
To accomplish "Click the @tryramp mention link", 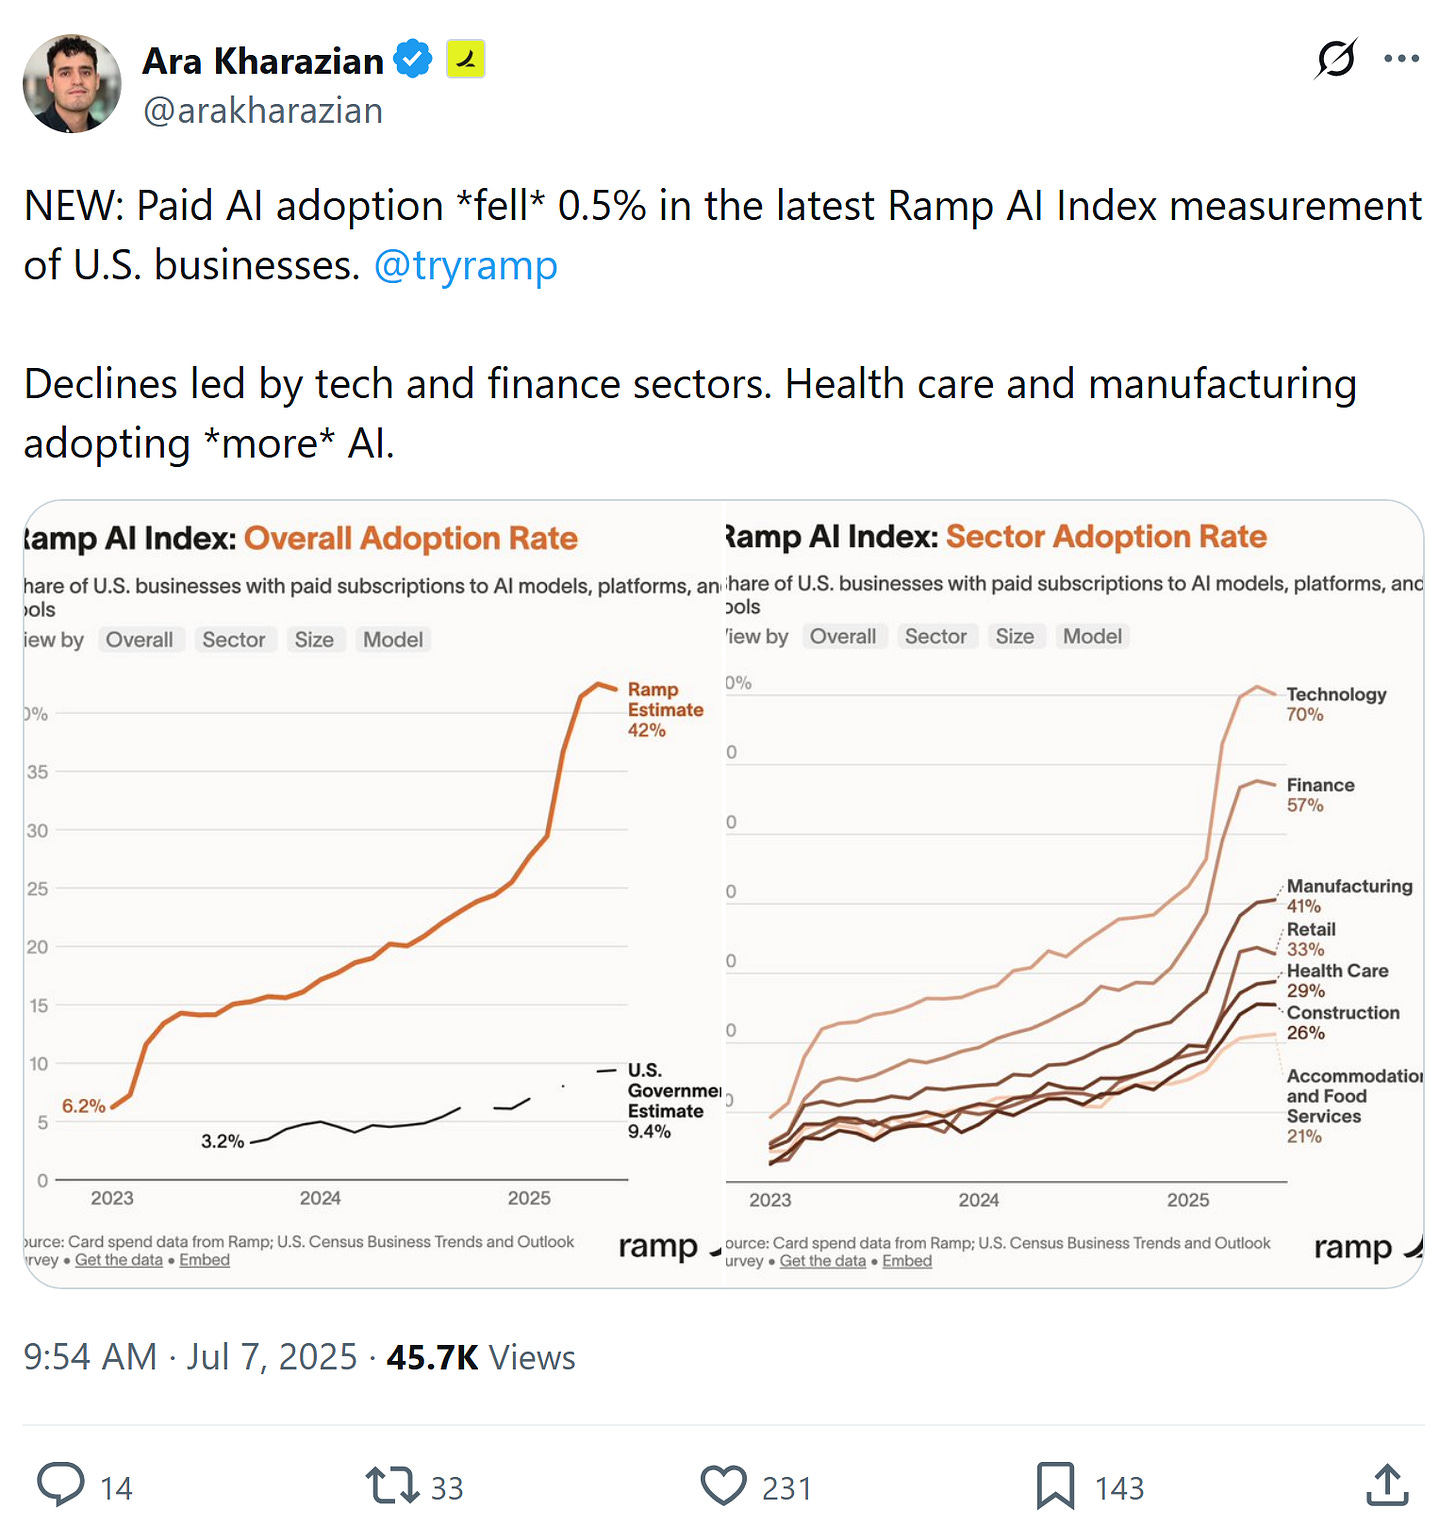I will click(x=465, y=266).
